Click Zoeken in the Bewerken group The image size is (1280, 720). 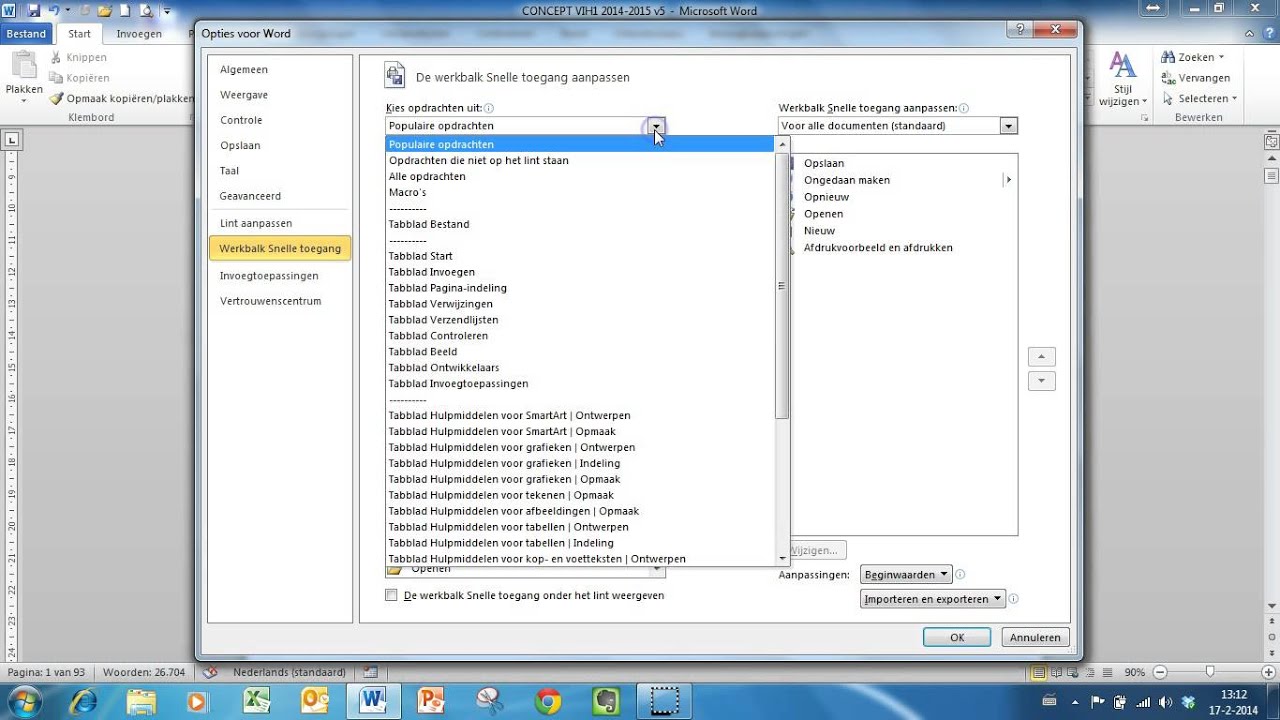(1192, 57)
